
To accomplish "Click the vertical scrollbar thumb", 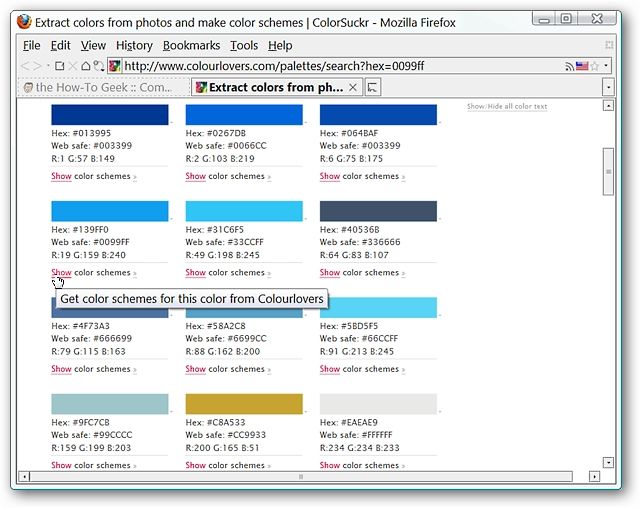I will 608,171.
